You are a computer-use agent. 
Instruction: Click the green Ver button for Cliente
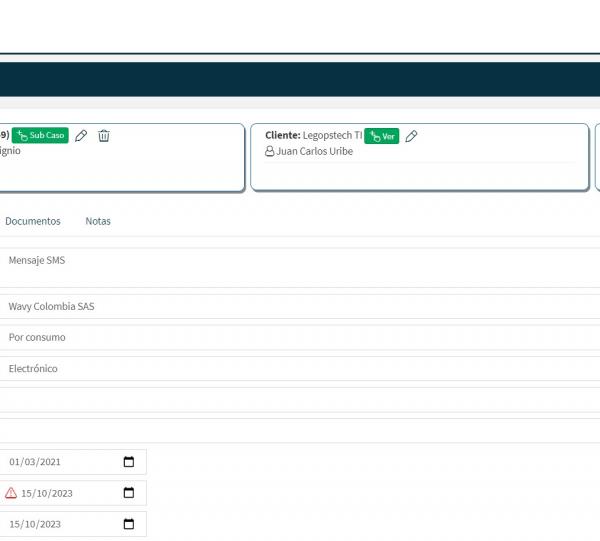(381, 136)
